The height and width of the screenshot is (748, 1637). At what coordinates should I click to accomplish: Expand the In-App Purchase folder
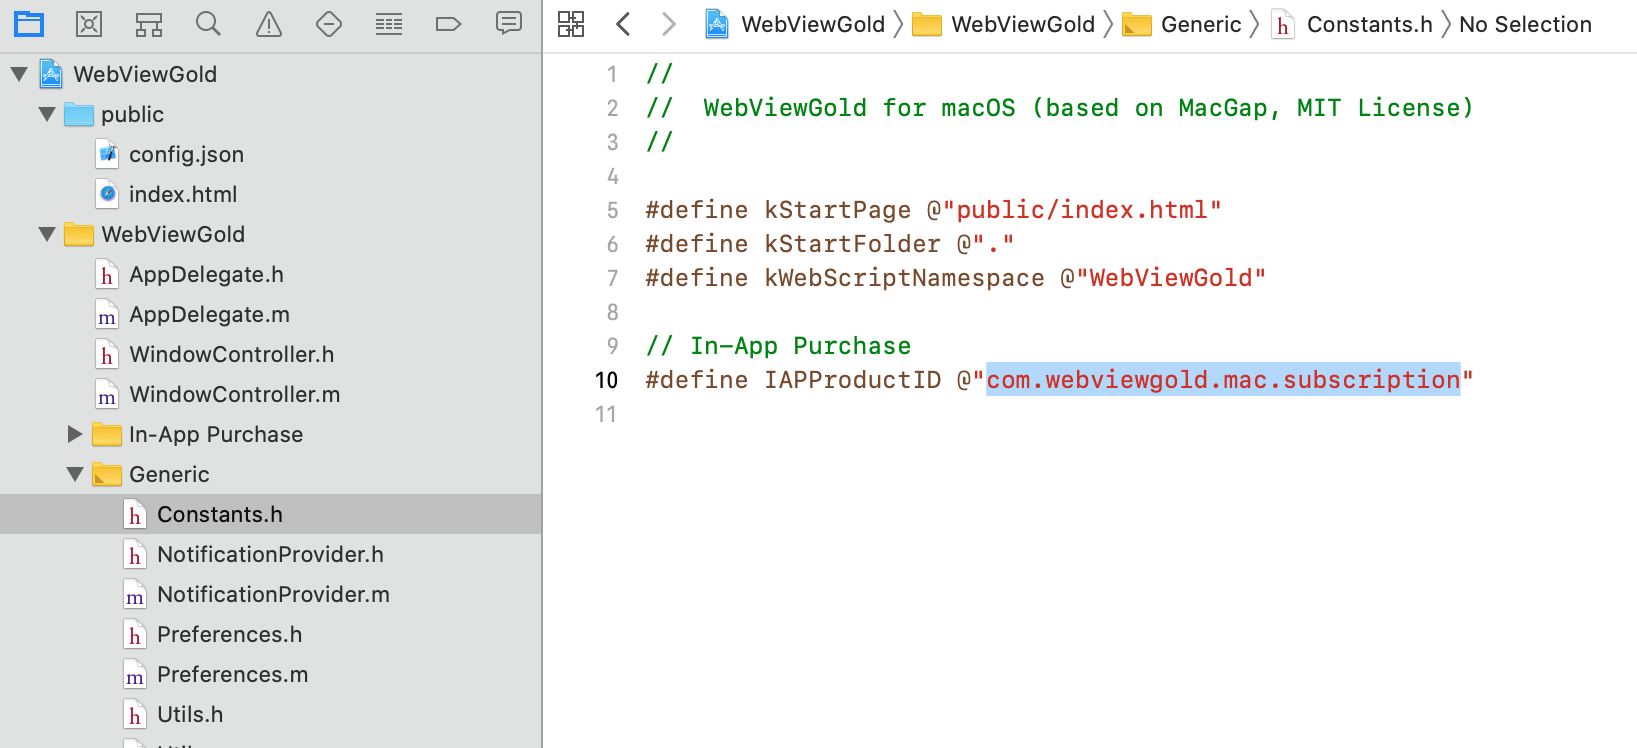[75, 434]
